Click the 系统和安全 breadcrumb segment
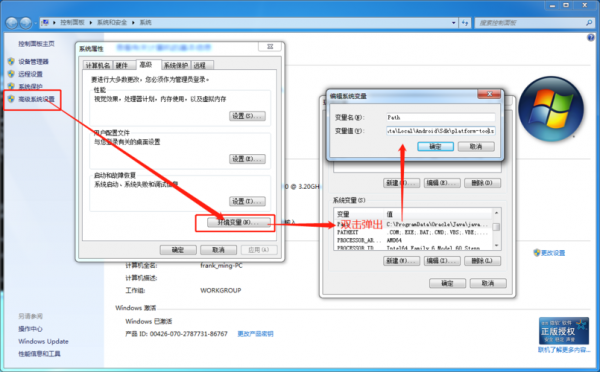 [112, 23]
